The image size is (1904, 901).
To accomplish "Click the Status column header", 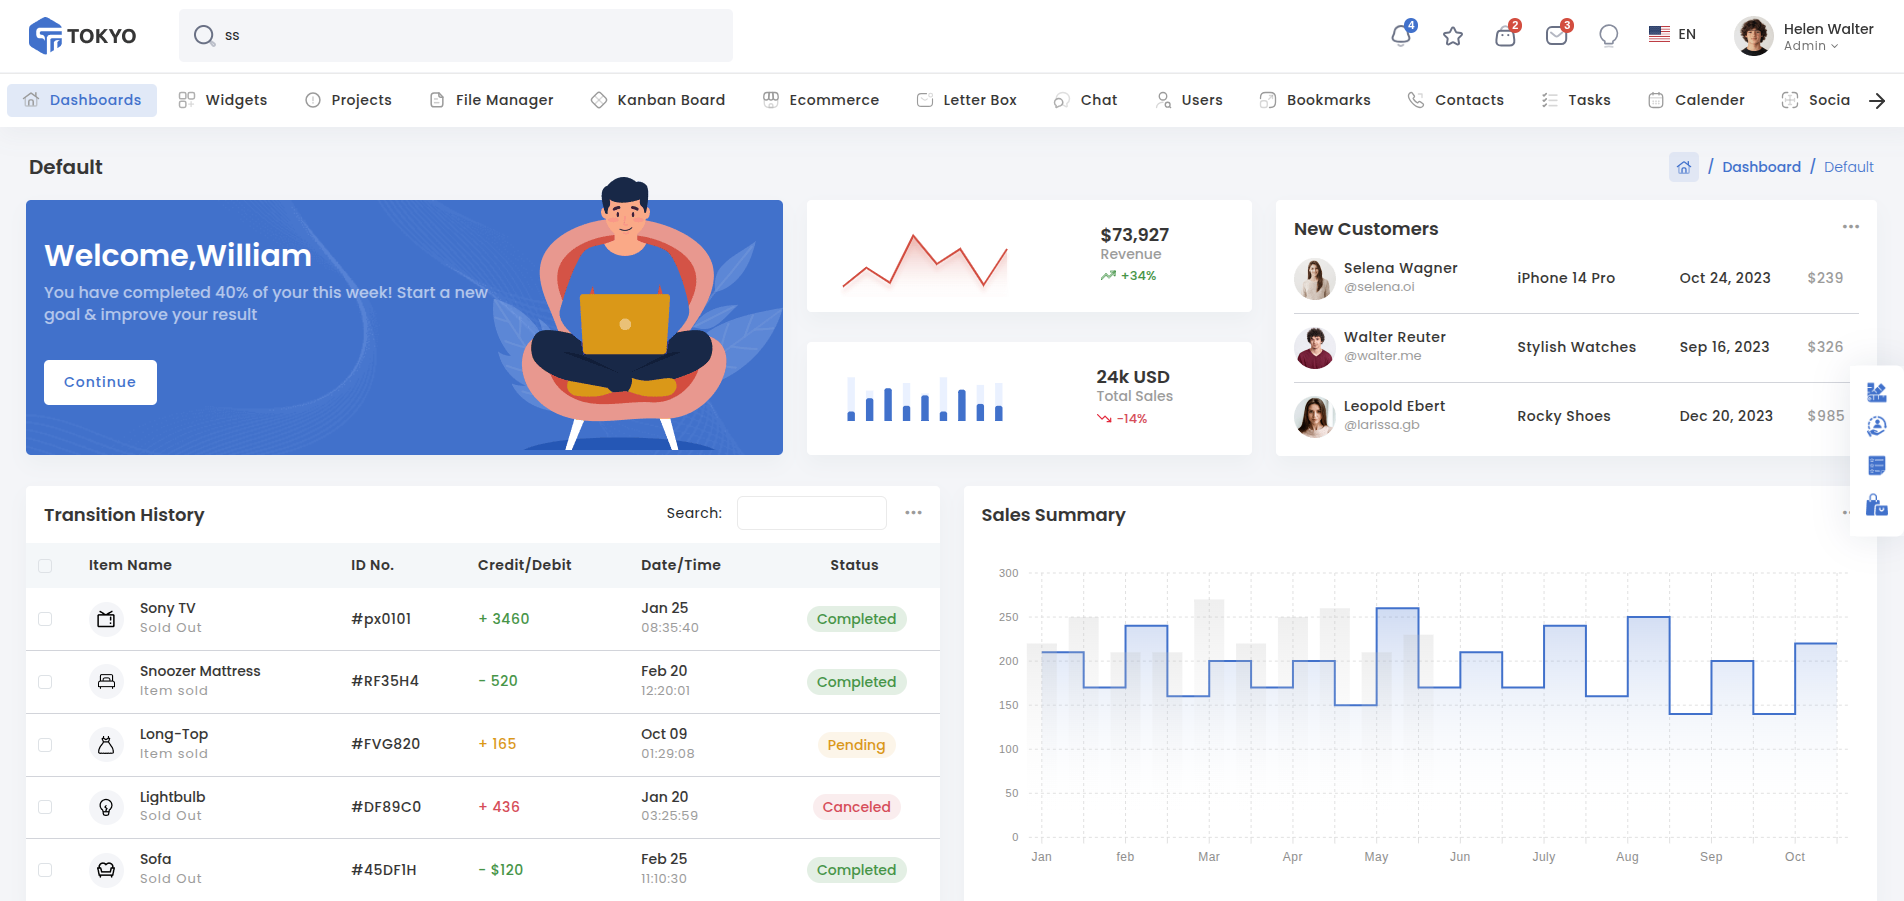I will point(854,565).
